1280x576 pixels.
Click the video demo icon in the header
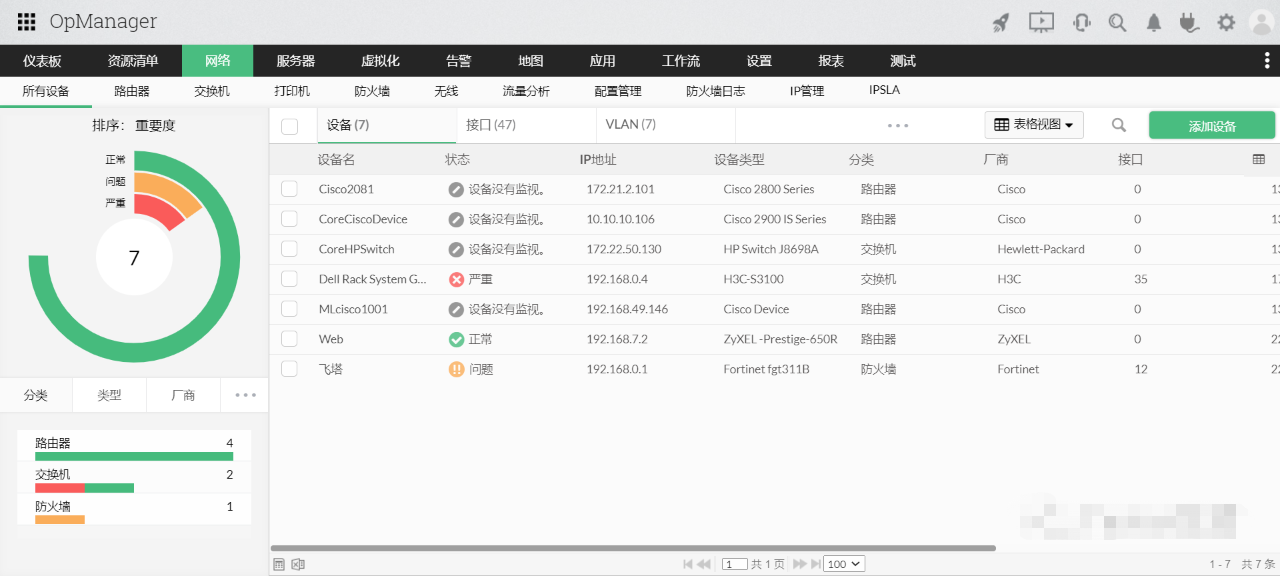point(1041,21)
